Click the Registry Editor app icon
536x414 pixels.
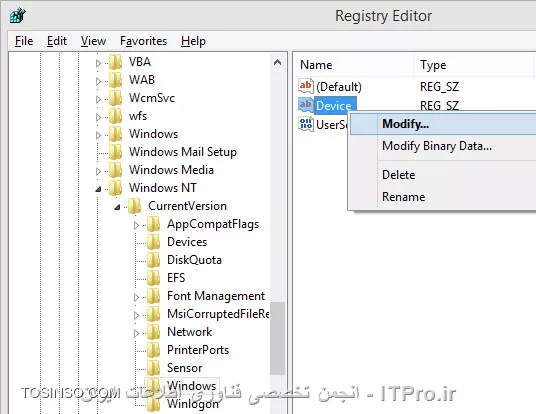coord(18,16)
